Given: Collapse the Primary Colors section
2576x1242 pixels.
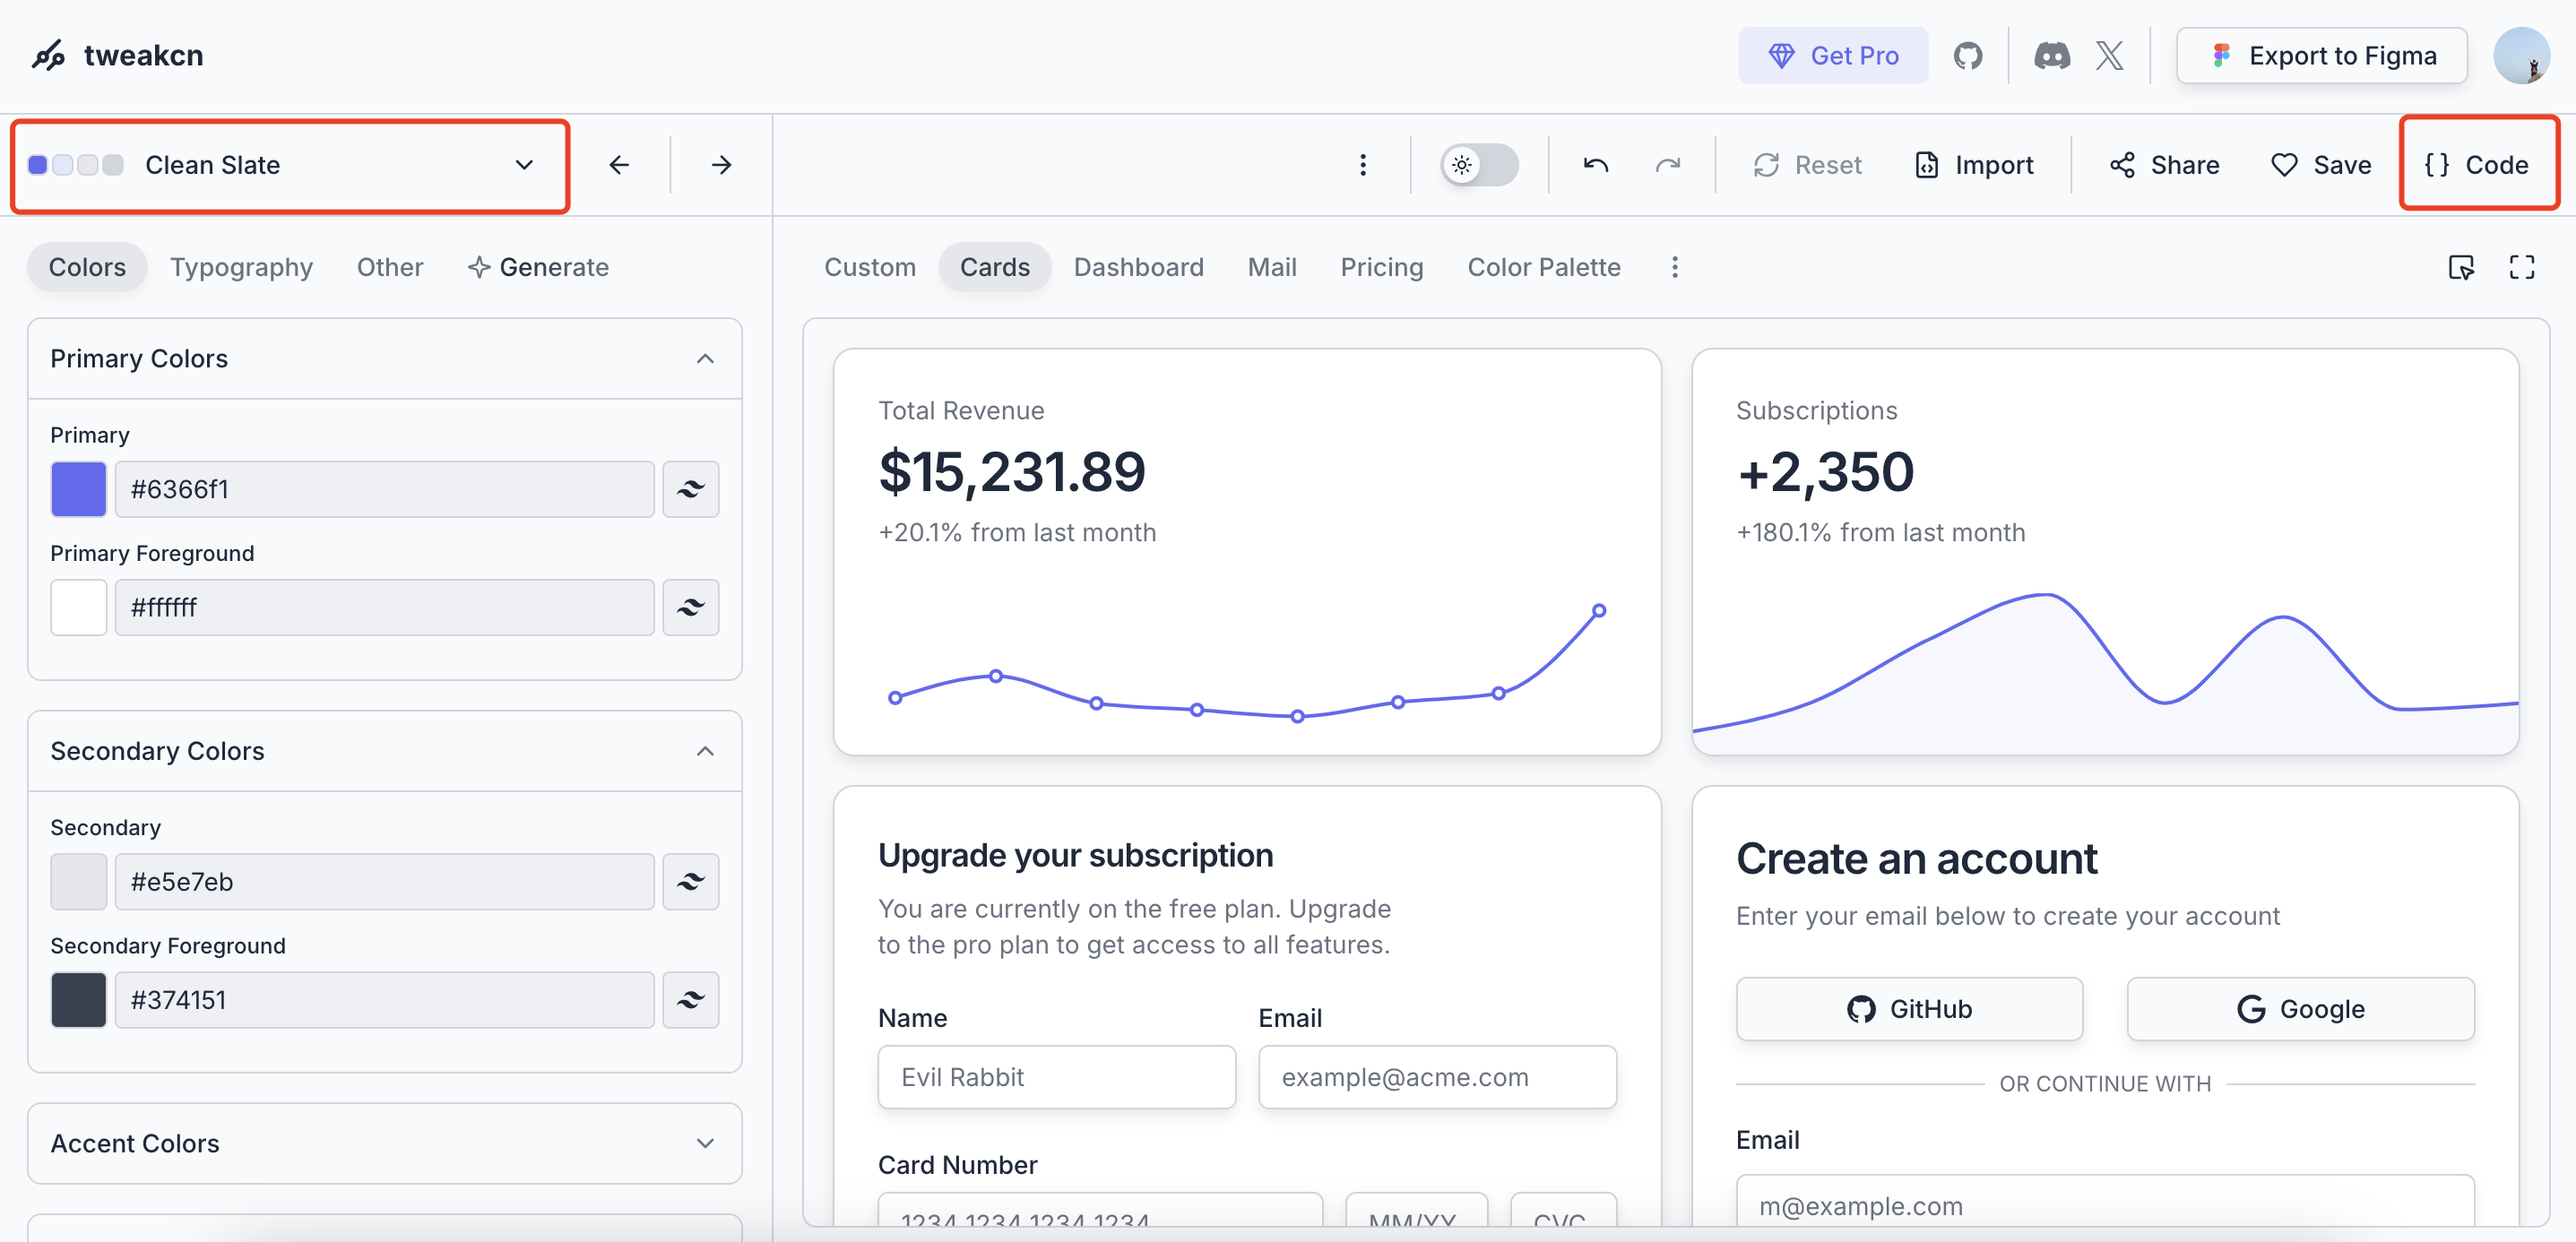Looking at the screenshot, I should click(x=705, y=359).
